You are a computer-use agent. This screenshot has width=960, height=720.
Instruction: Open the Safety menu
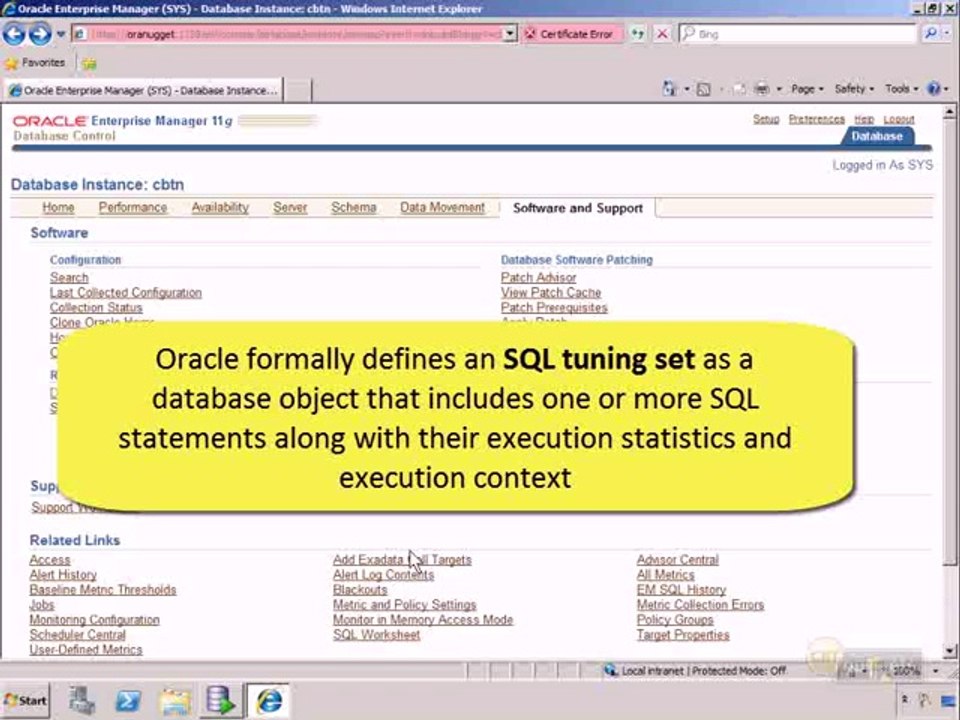[x=854, y=89]
